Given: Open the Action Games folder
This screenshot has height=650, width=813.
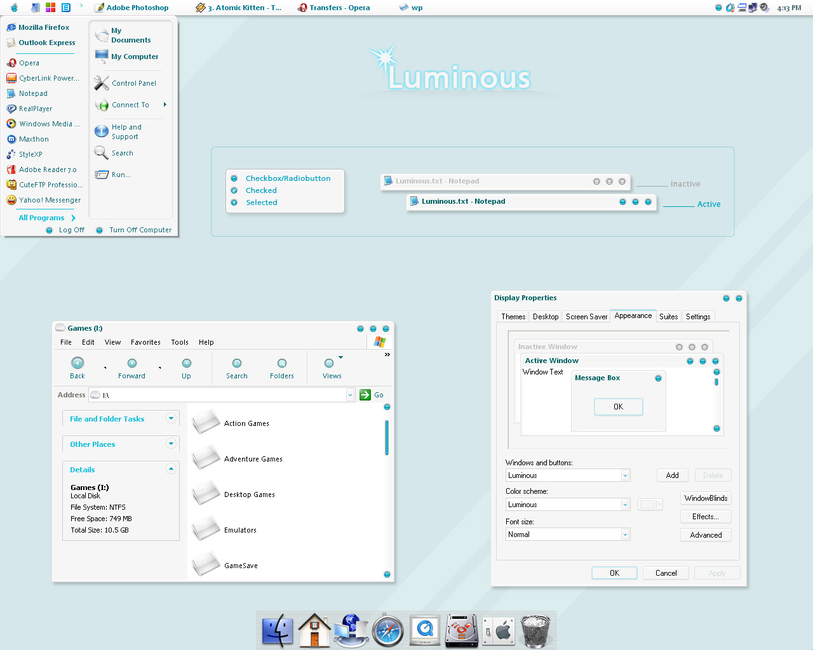Looking at the screenshot, I should click(231, 423).
